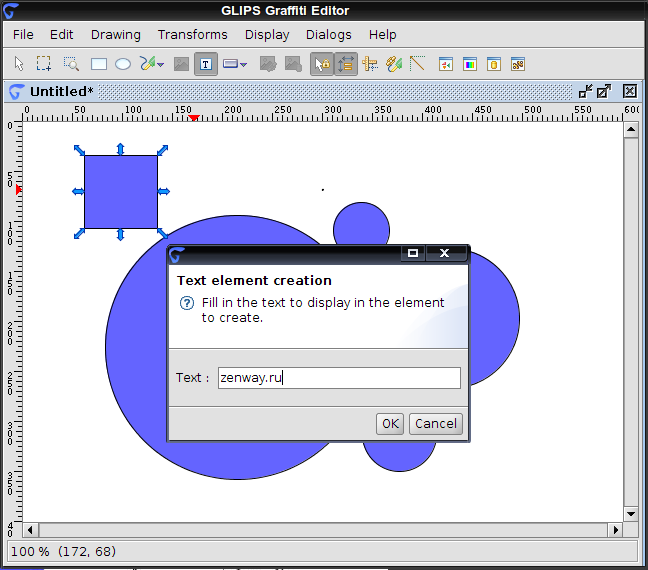Maximize the Untitled document frame
648x570 pixels.
click(x=604, y=91)
